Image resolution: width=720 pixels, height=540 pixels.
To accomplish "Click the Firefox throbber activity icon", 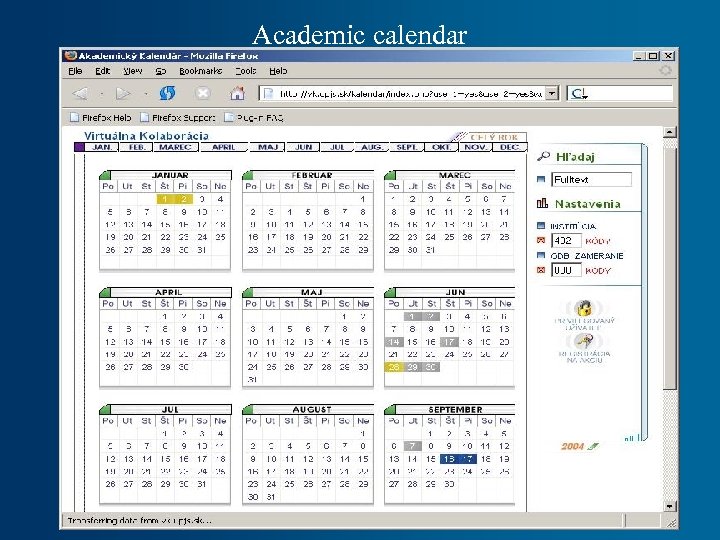I will pos(665,70).
